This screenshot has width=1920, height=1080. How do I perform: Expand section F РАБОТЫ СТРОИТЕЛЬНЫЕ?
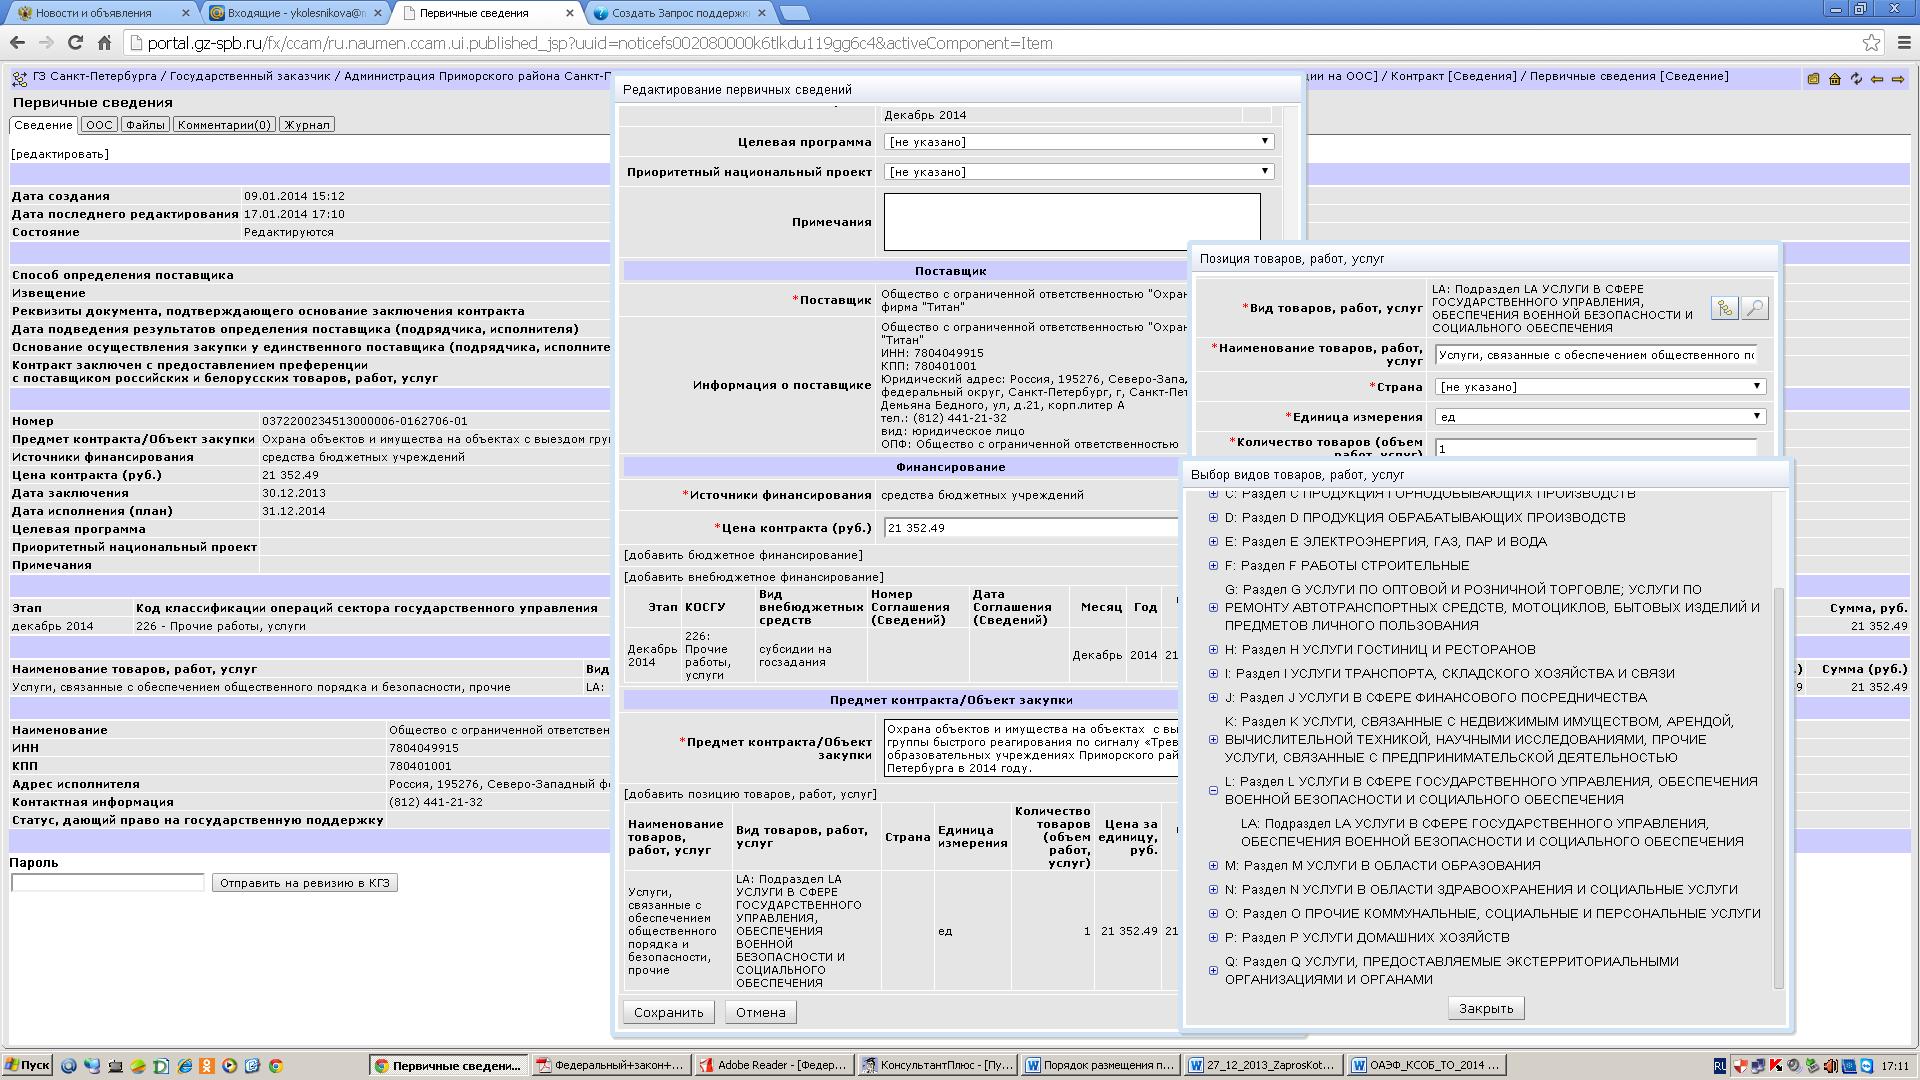coord(1213,566)
